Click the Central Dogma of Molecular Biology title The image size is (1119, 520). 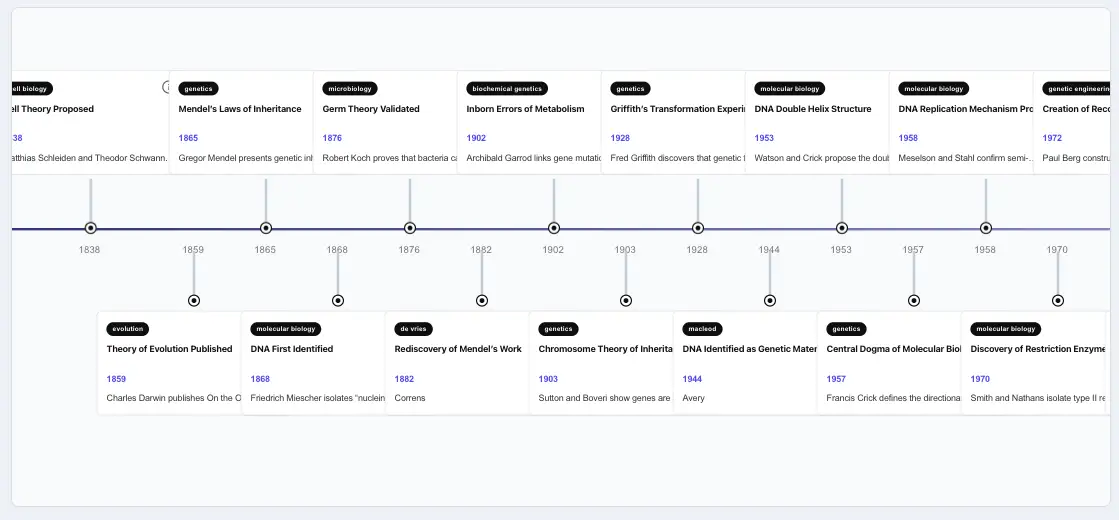coord(893,350)
